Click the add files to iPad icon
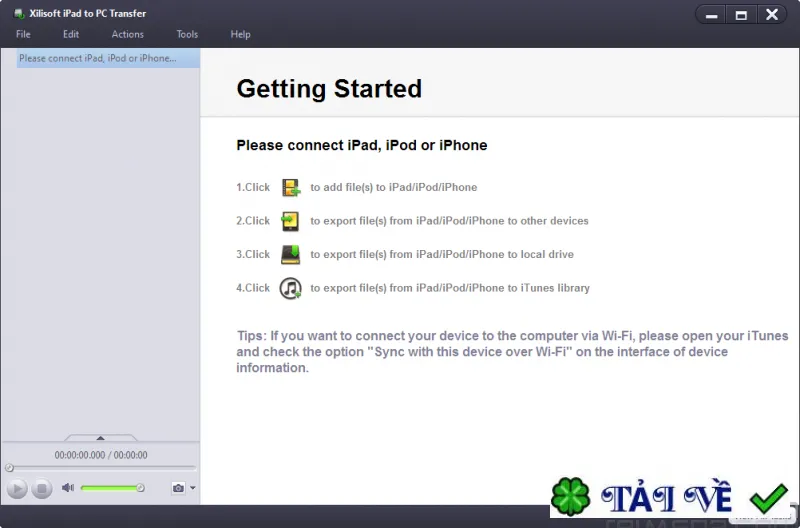Screen dimensions: 800x528 click(291, 187)
